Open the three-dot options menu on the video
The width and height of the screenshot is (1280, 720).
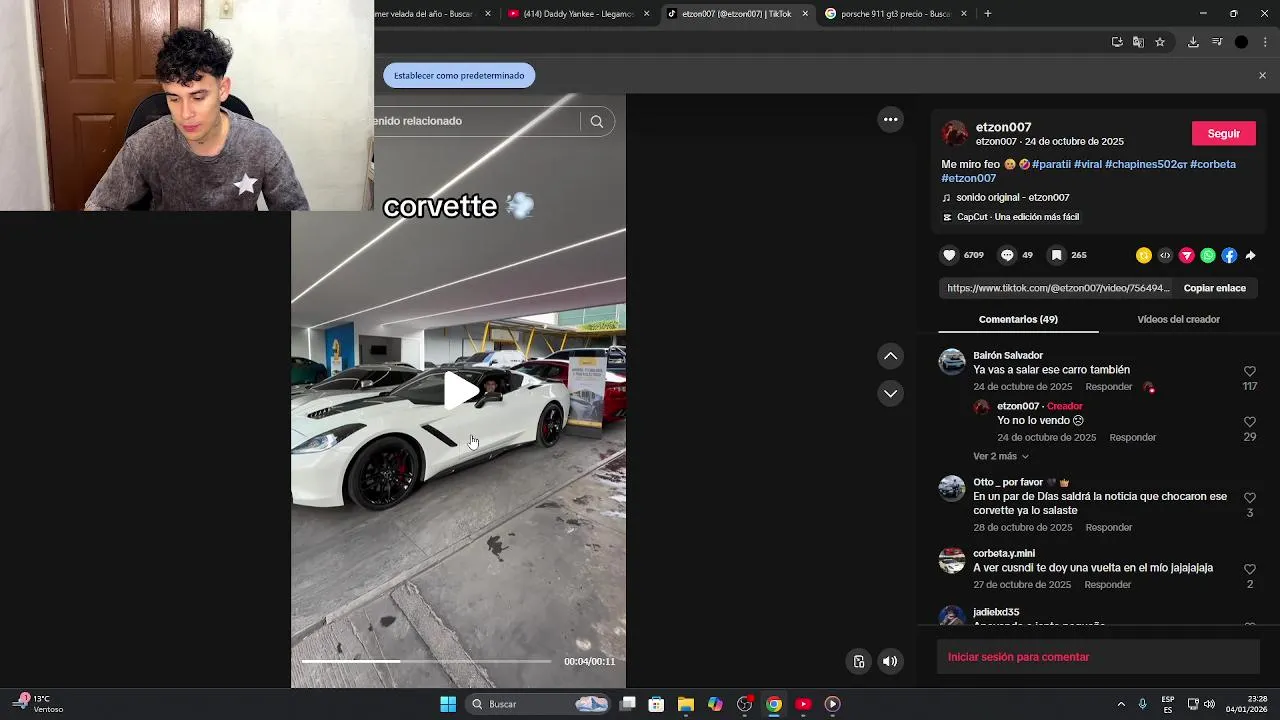pyautogui.click(x=890, y=119)
